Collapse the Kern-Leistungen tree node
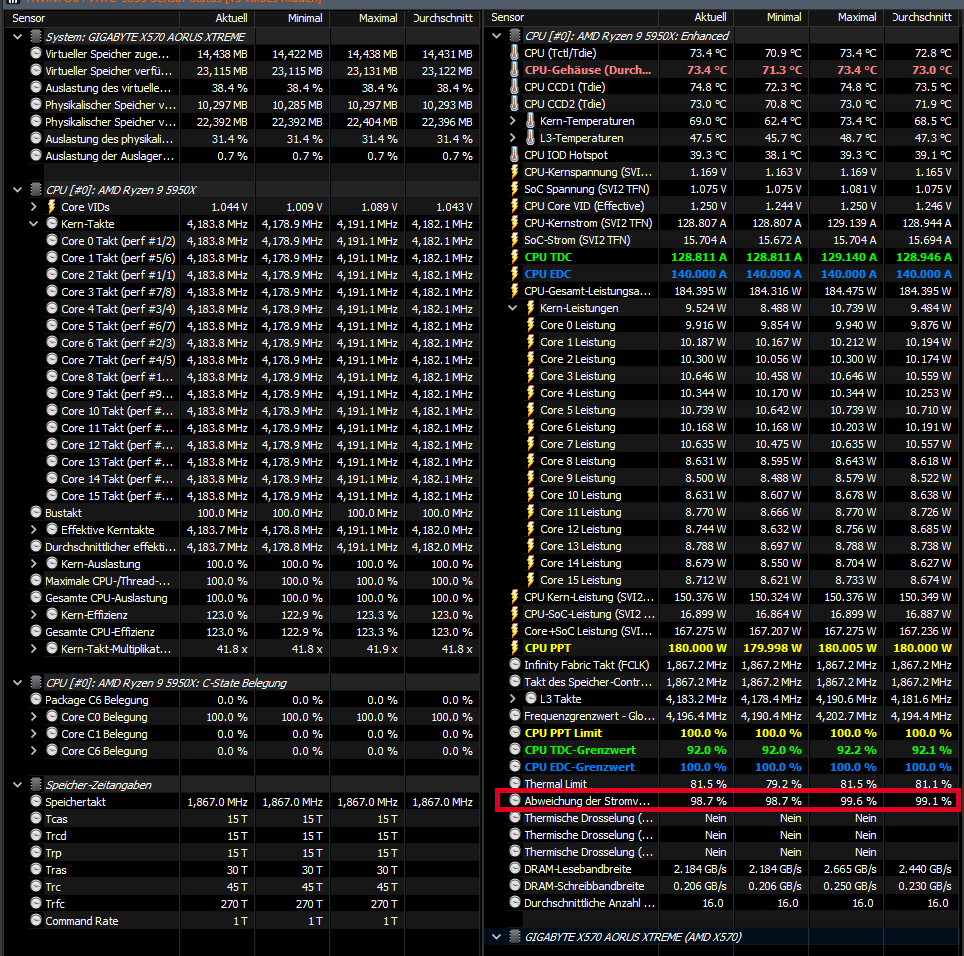Screen dimensions: 964x956 pyautogui.click(x=513, y=308)
